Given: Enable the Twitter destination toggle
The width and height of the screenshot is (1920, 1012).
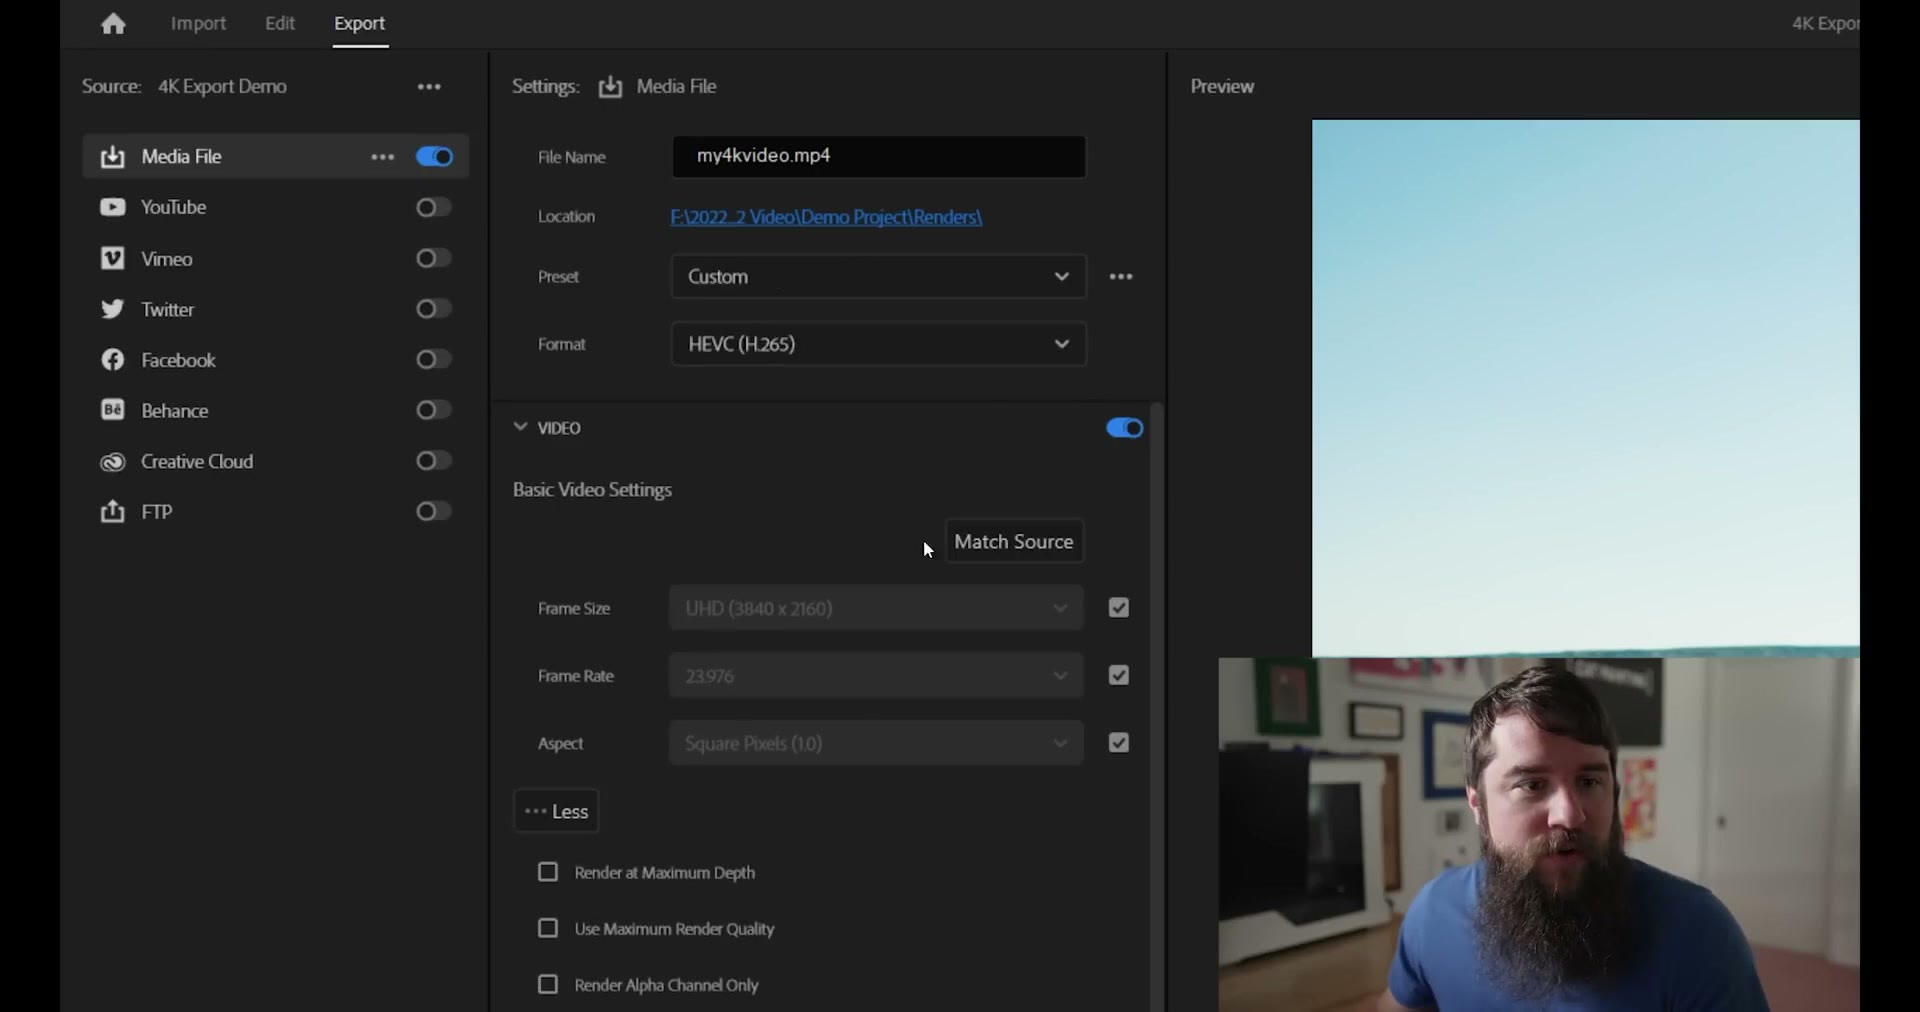Looking at the screenshot, I should point(433,309).
